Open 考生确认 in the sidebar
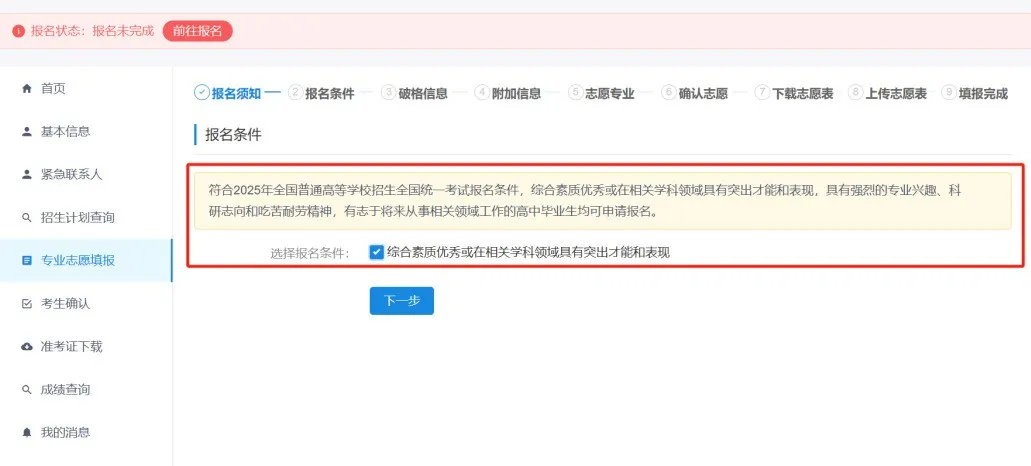Image resolution: width=1031 pixels, height=466 pixels. tap(86, 304)
